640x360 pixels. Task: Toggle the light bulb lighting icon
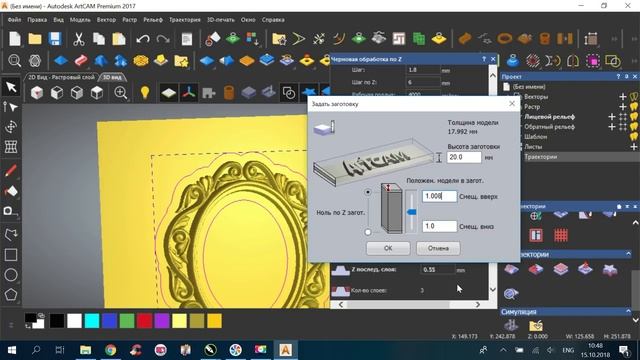[144, 93]
